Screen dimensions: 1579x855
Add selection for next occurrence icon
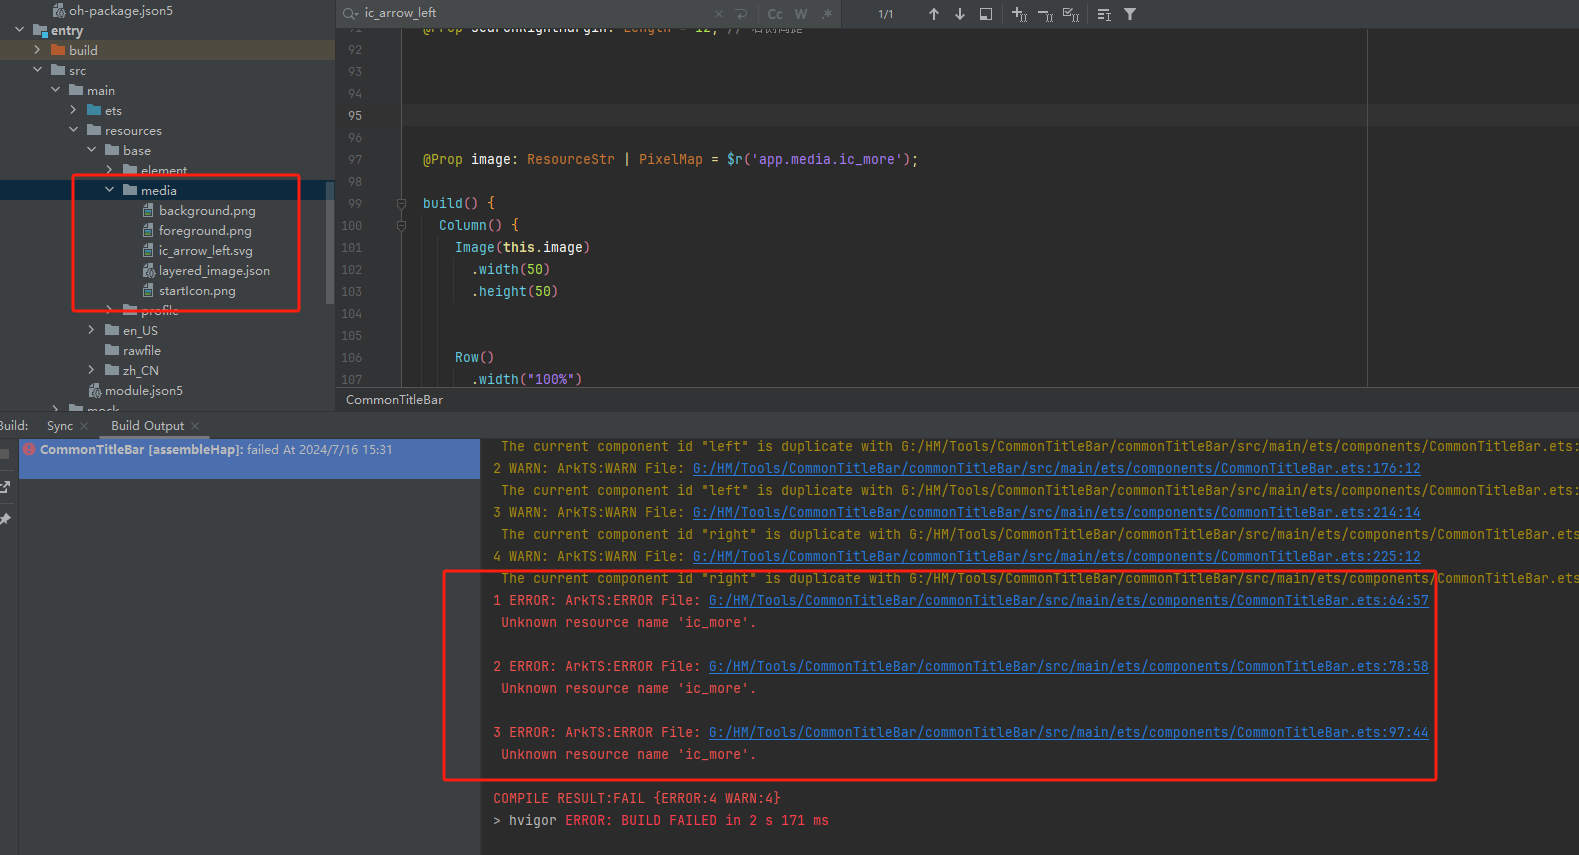pos(1019,14)
